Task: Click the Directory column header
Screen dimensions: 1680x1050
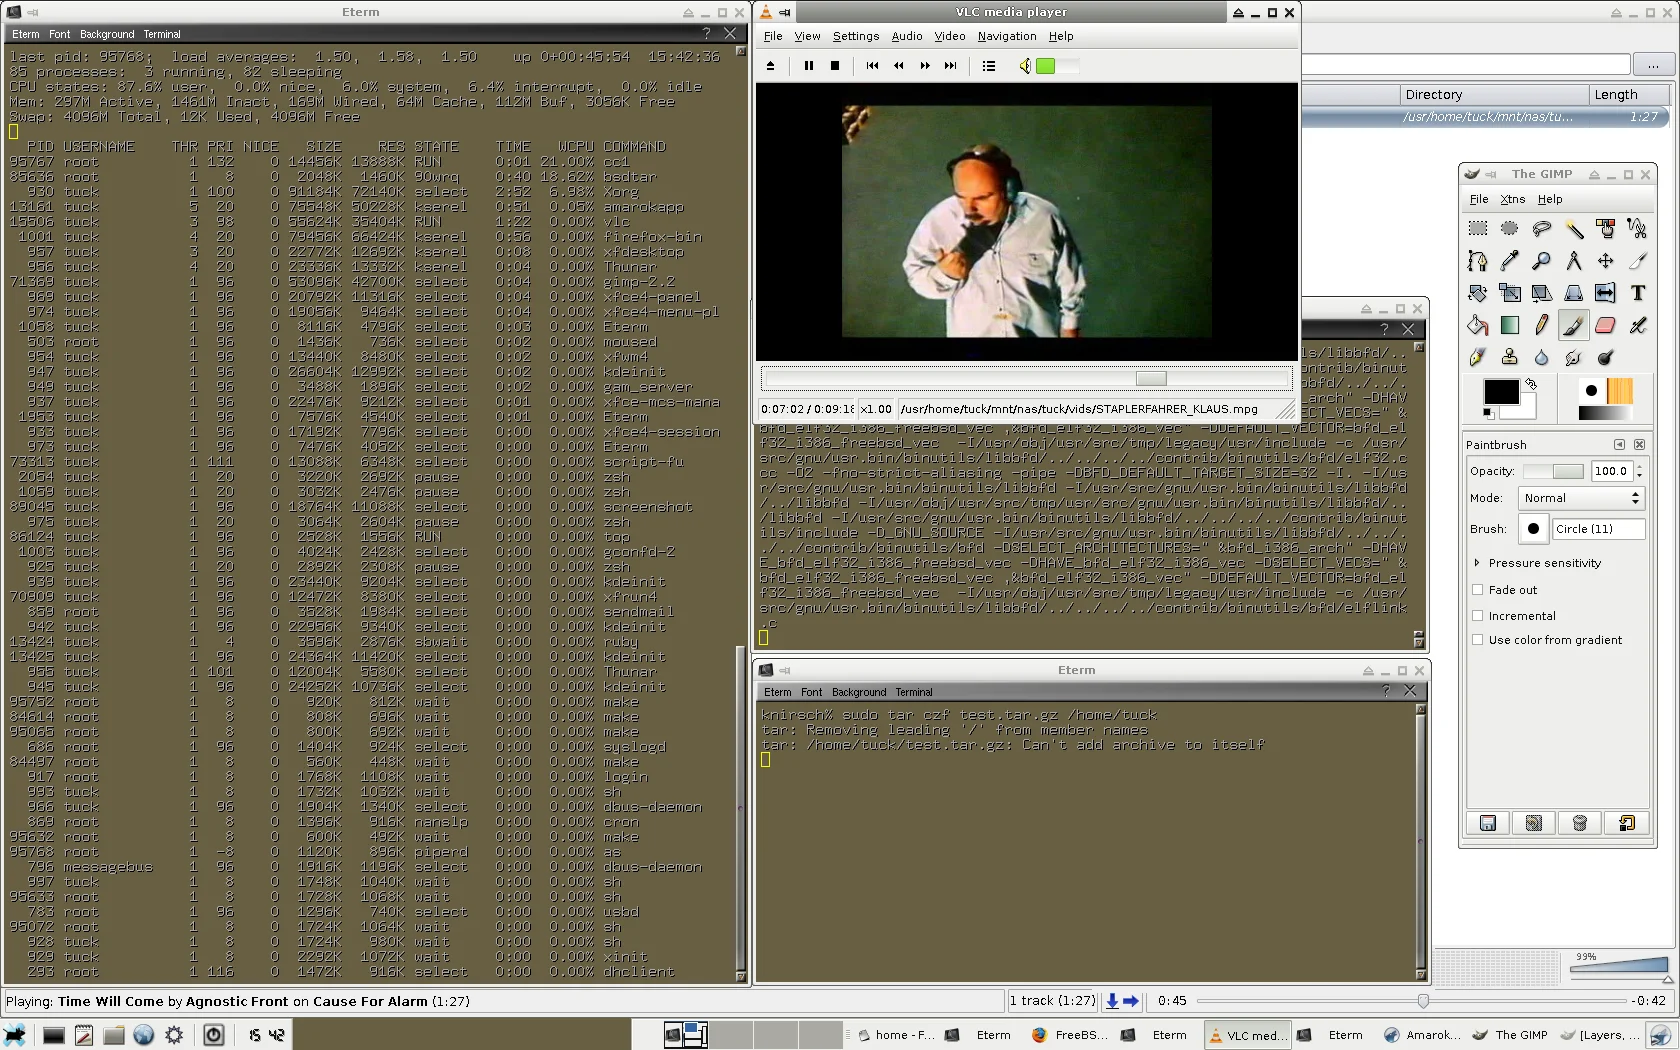Action: click(x=1434, y=95)
